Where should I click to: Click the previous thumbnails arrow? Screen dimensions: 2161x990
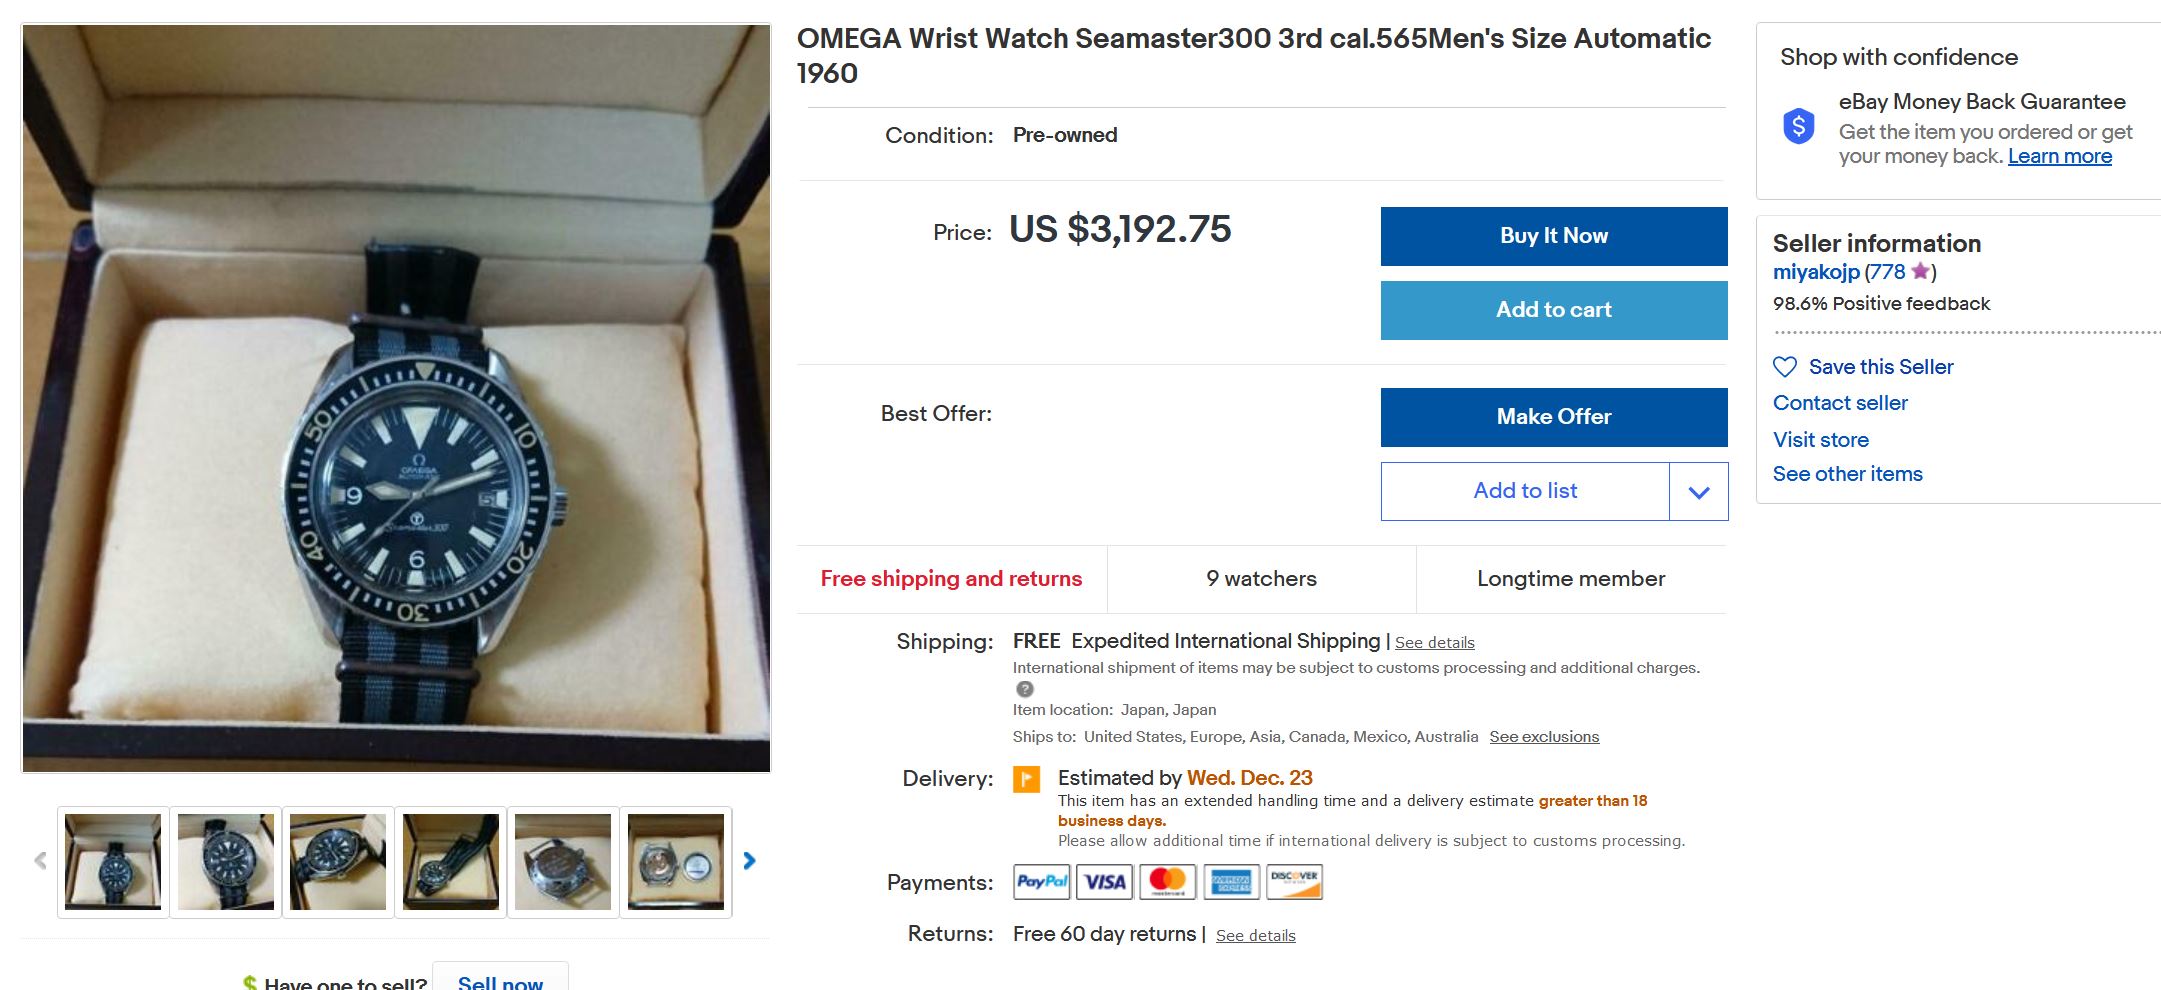pyautogui.click(x=40, y=861)
